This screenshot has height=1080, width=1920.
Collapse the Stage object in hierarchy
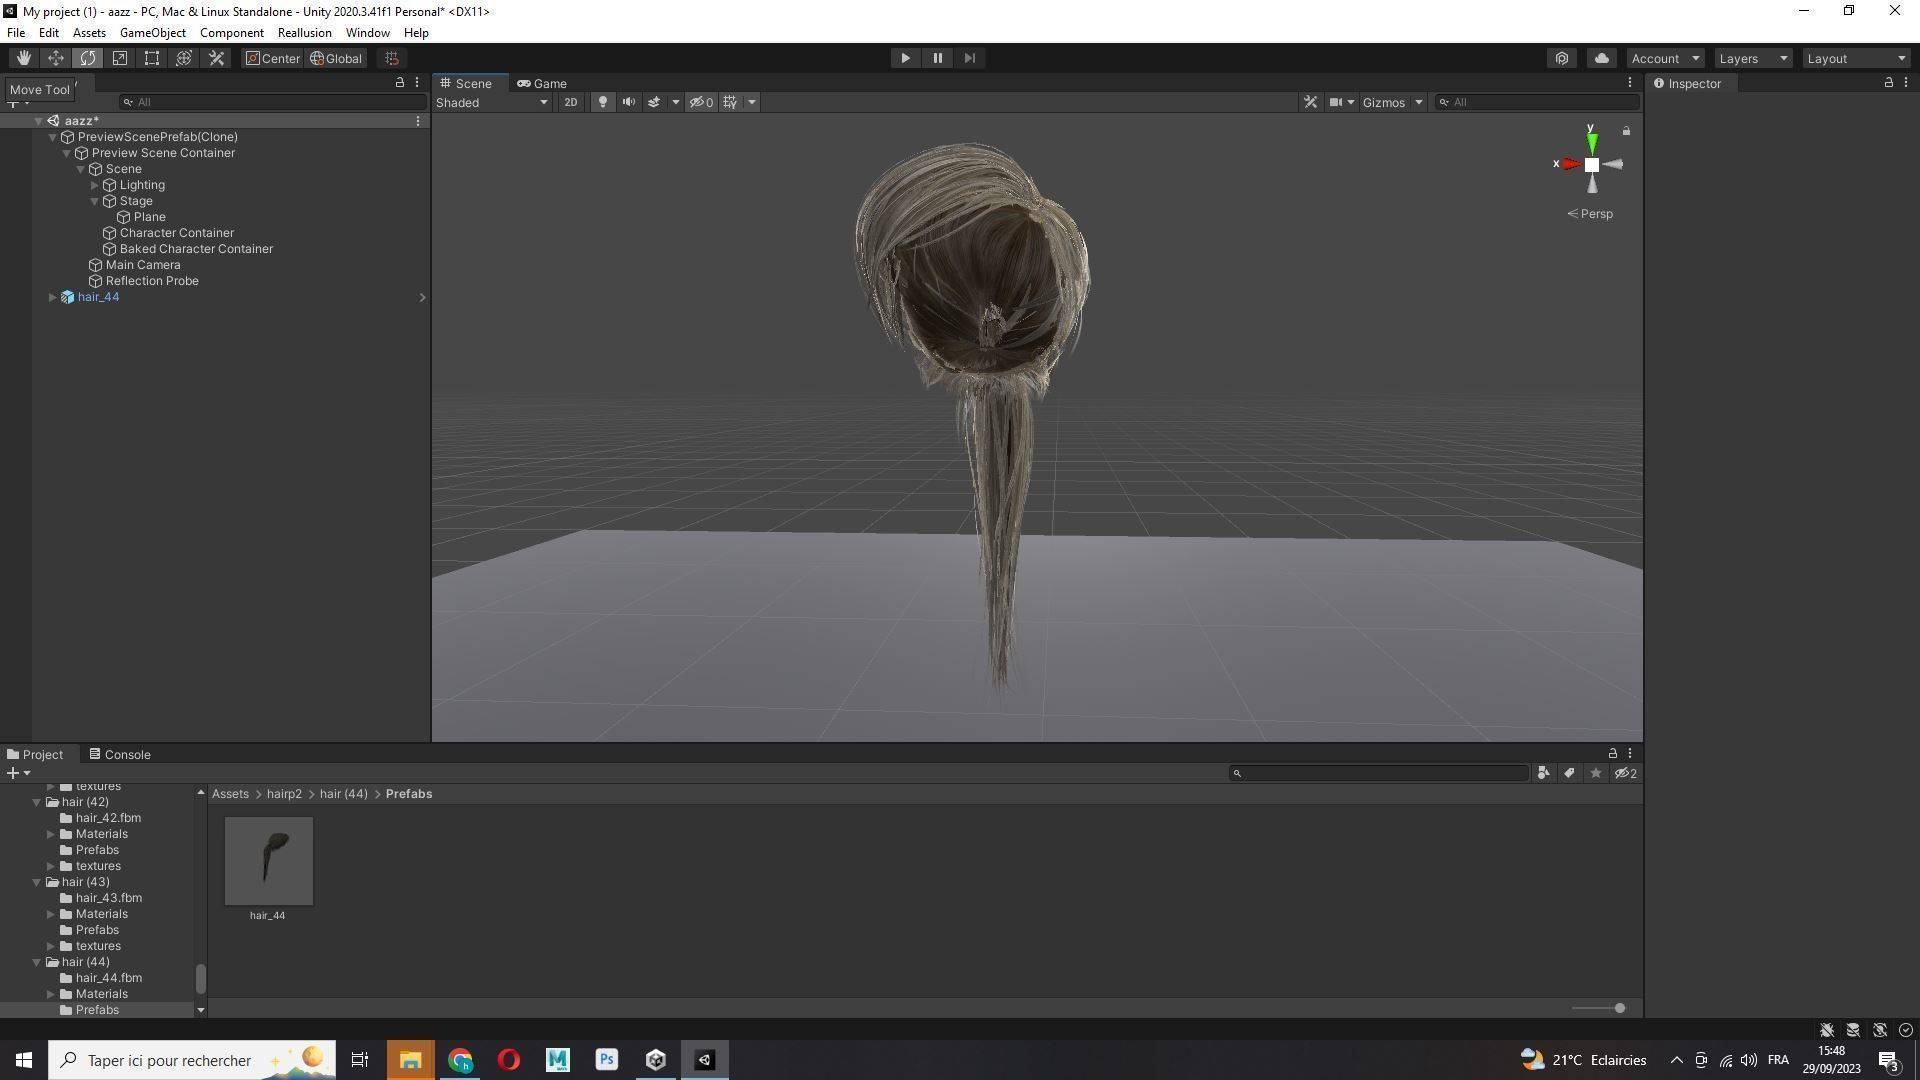click(x=95, y=201)
